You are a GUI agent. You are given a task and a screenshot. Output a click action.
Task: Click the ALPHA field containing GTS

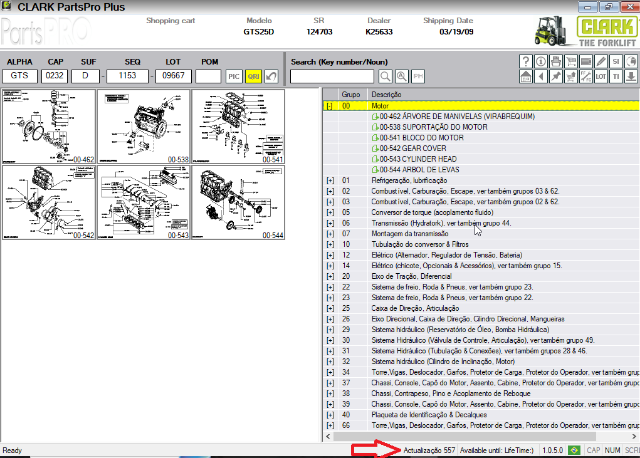coord(20,76)
